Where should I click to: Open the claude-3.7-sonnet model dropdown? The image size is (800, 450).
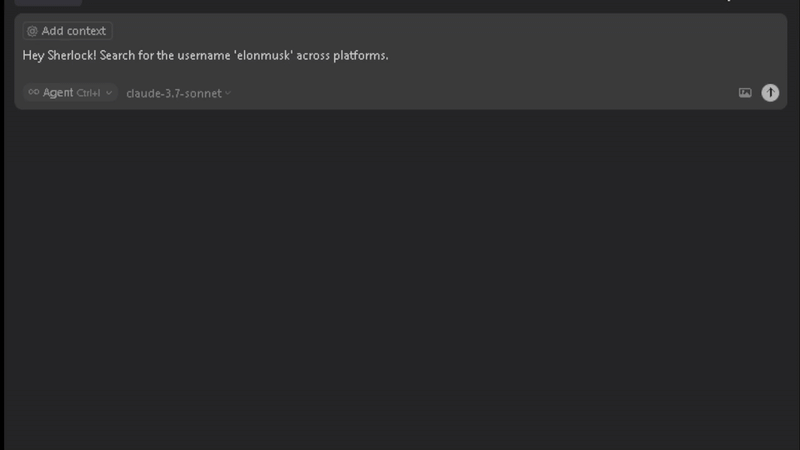178,93
